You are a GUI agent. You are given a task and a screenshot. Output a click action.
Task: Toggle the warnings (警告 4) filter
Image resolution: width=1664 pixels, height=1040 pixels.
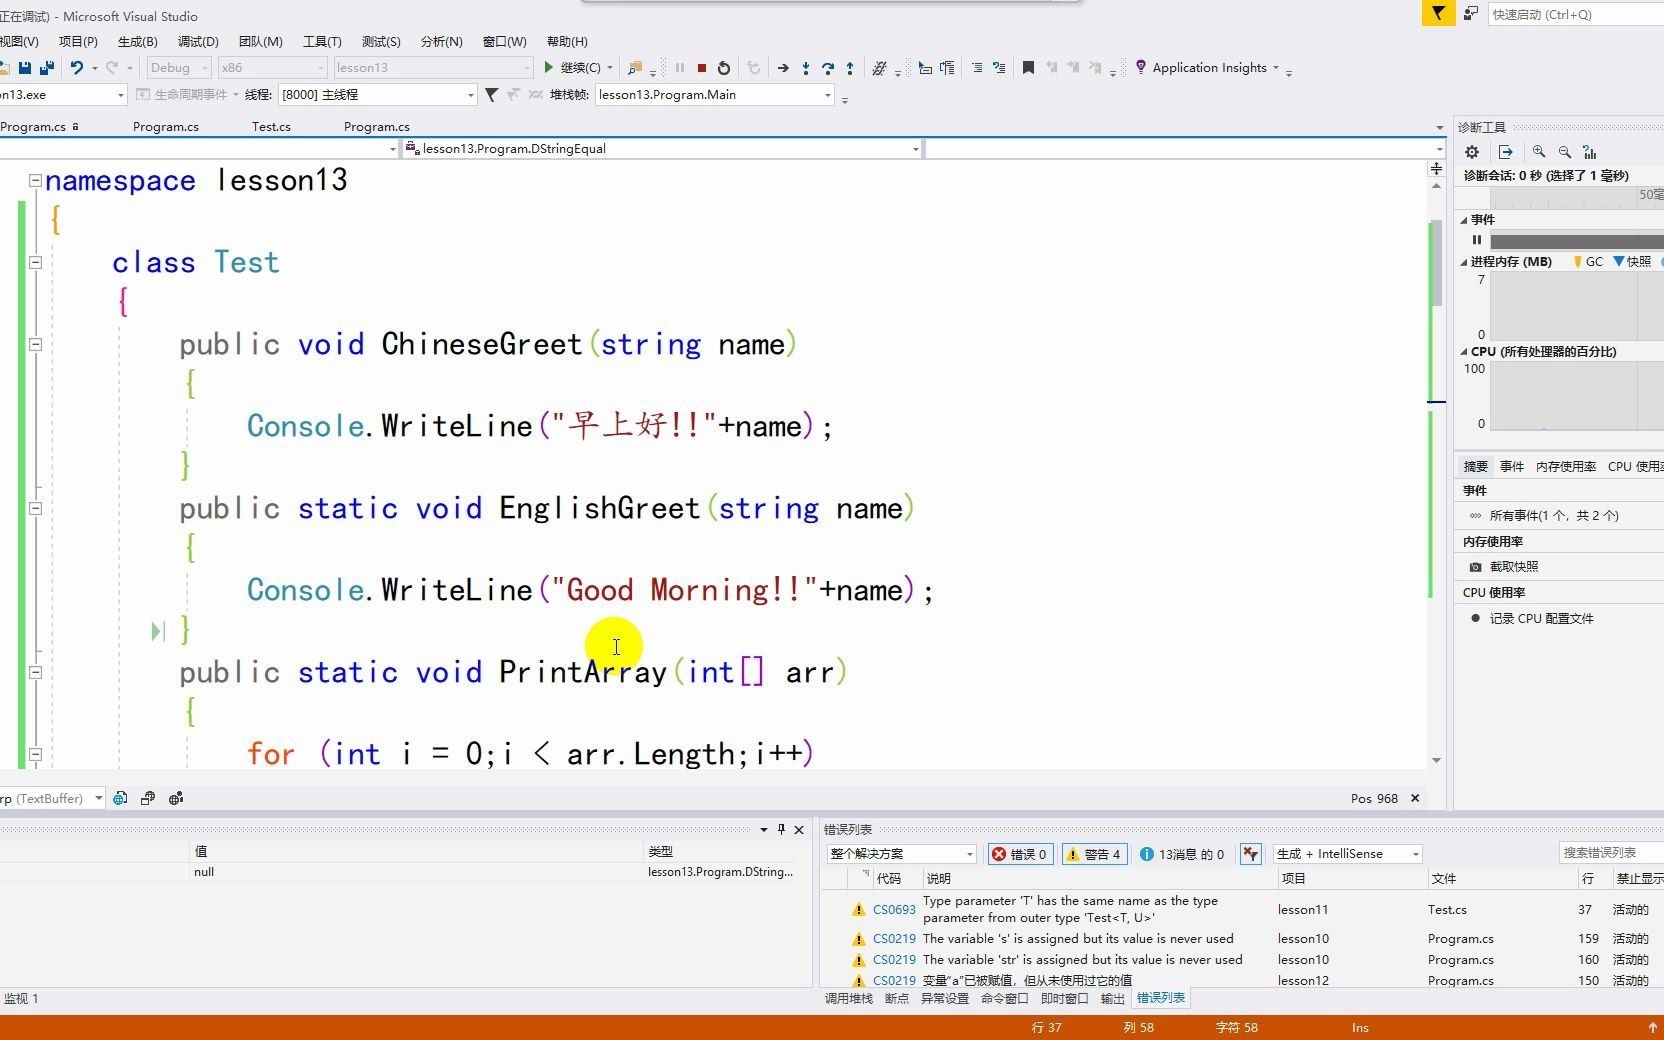point(1094,854)
